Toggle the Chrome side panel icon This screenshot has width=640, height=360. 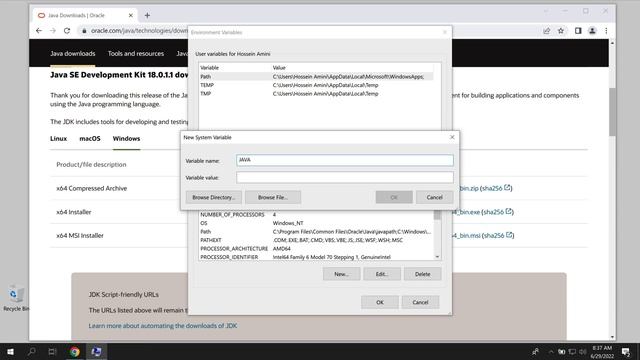pyautogui.click(x=578, y=31)
